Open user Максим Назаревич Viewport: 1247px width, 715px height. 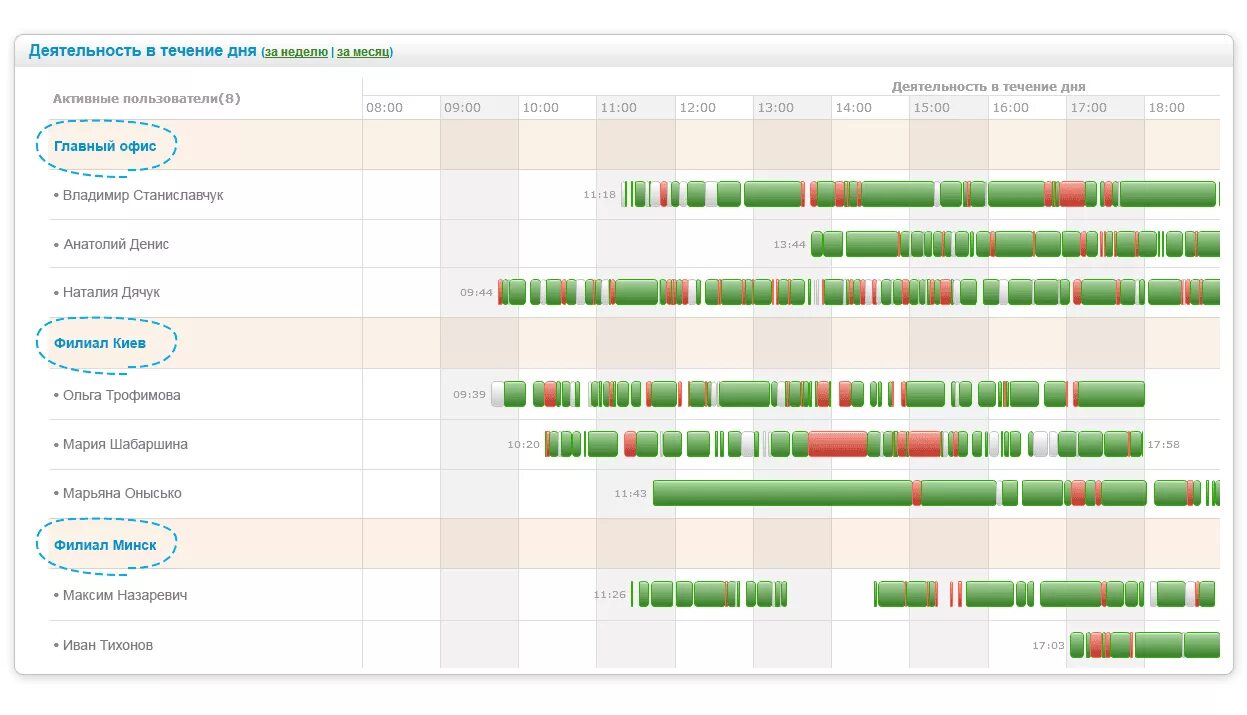pyautogui.click(x=125, y=595)
